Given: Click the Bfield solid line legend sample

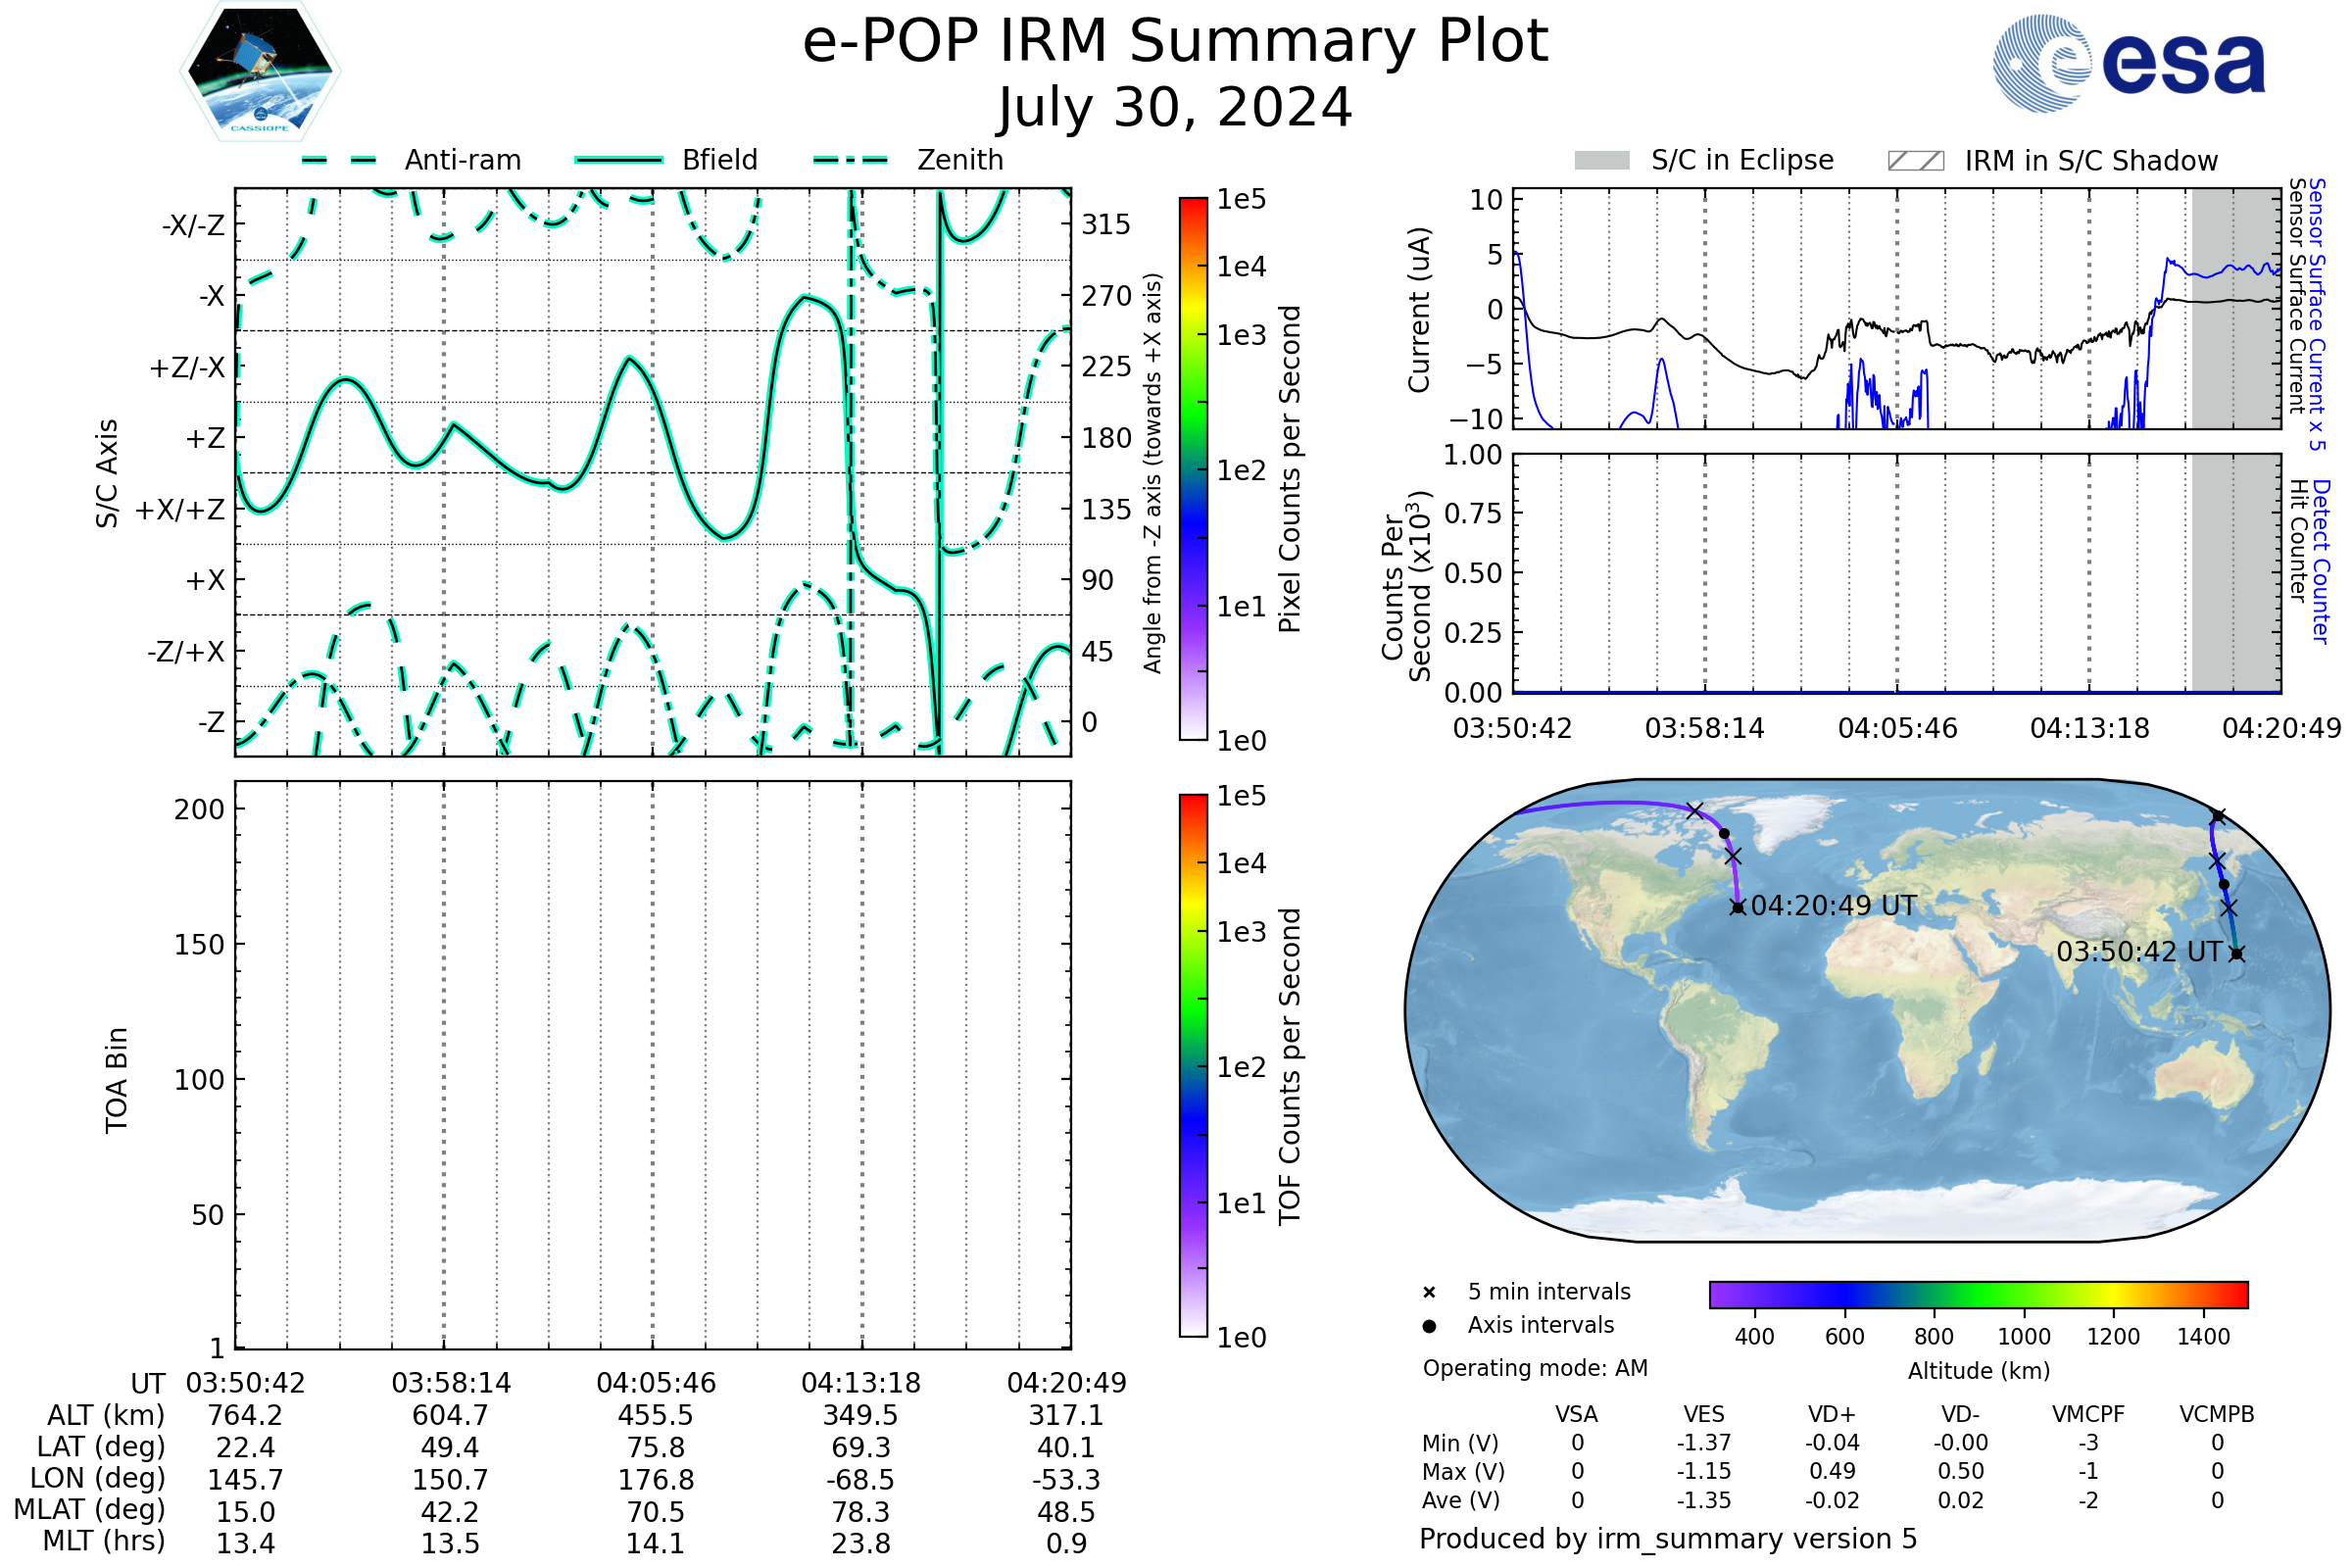Looking at the screenshot, I should [618, 160].
